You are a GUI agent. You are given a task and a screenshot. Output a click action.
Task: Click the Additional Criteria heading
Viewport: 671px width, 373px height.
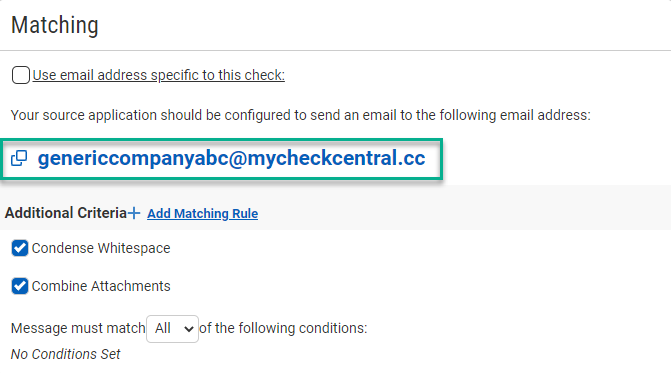coord(66,213)
